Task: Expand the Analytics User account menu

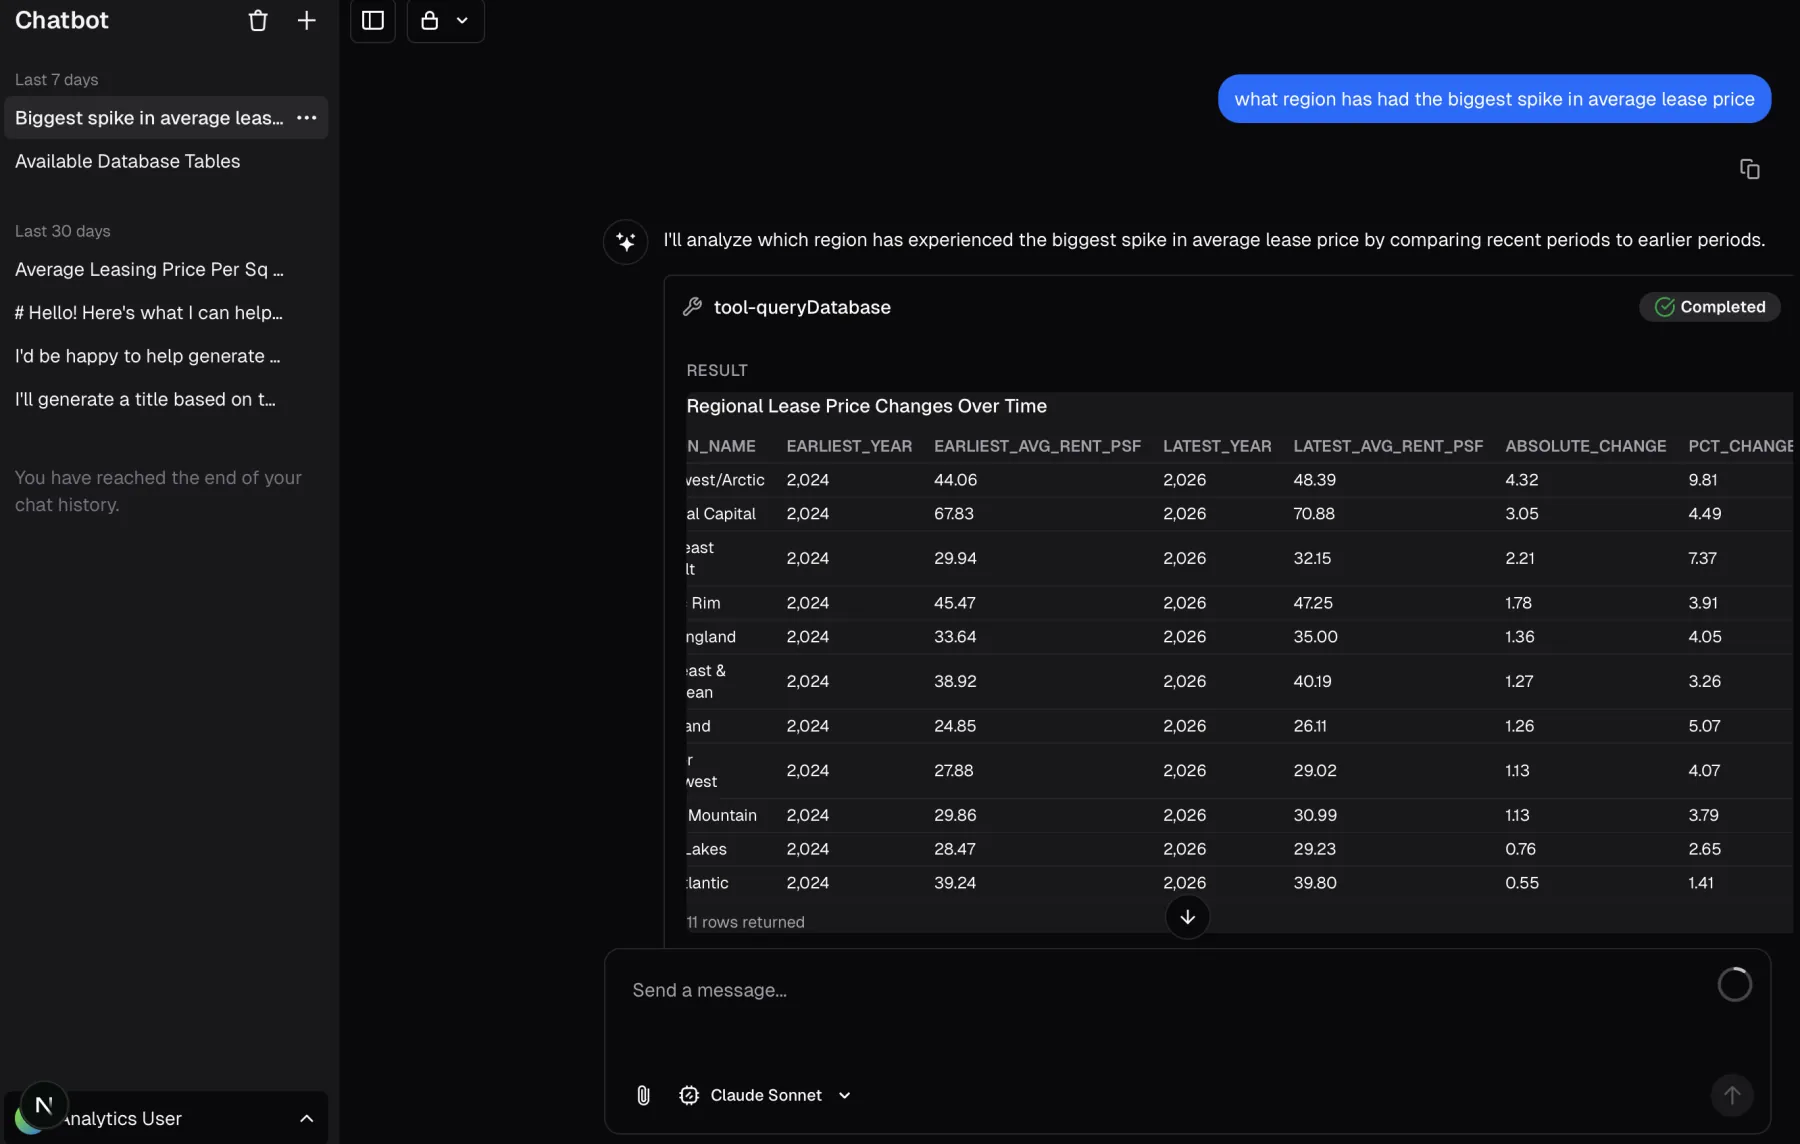Action: (307, 1118)
